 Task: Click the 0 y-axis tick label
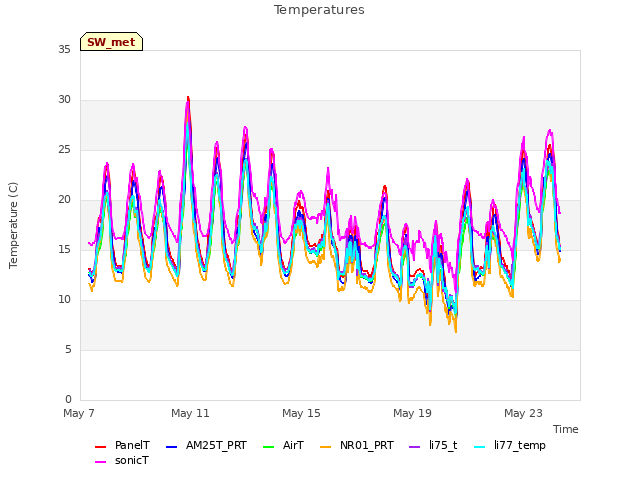coord(68,400)
